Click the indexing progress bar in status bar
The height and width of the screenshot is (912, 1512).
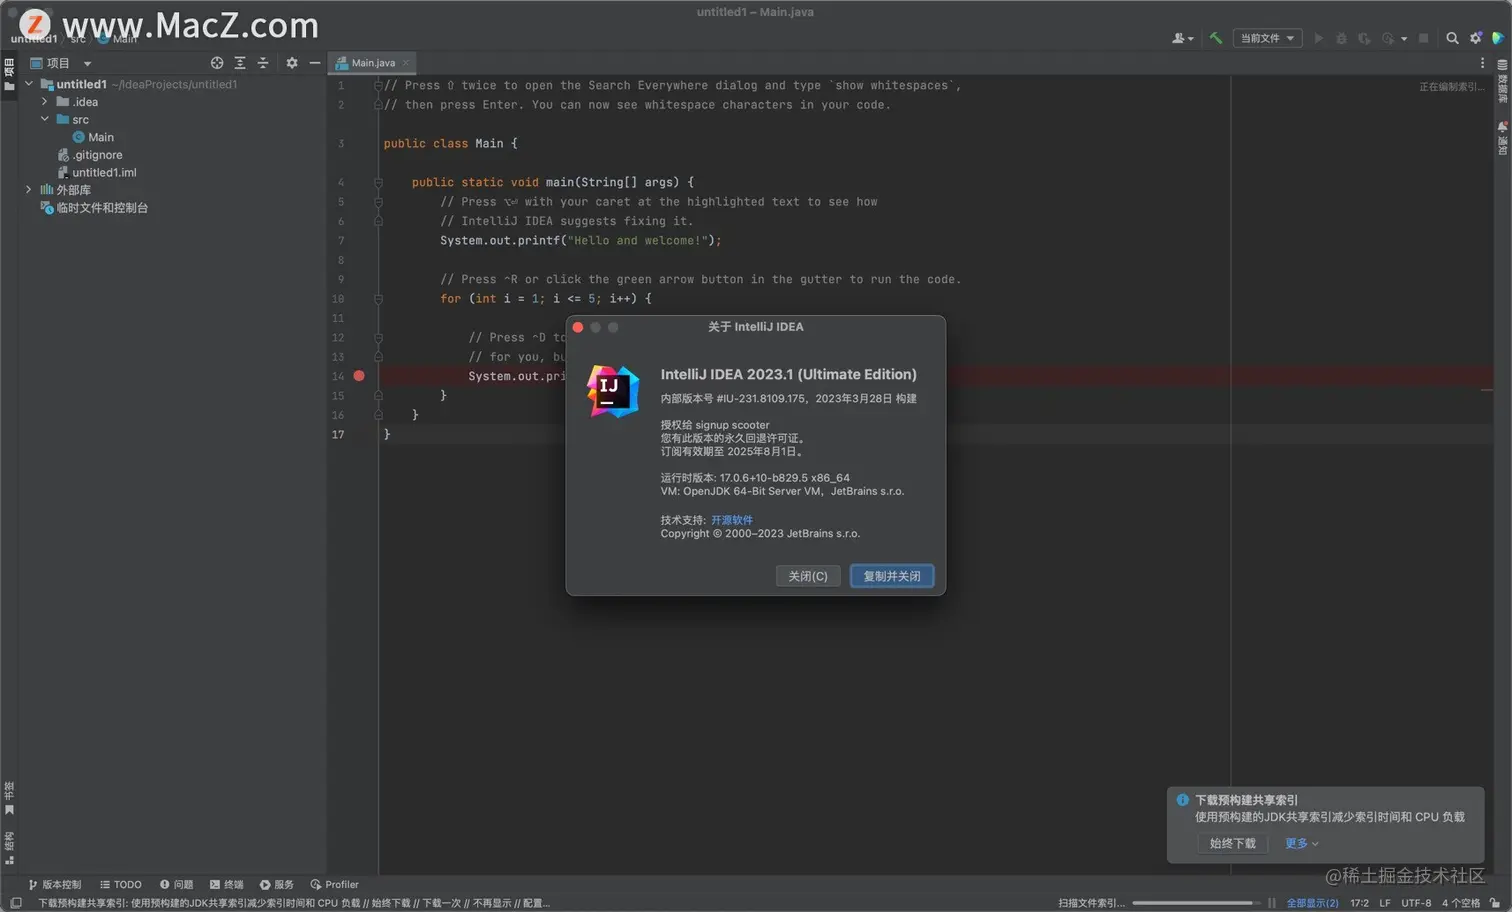1196,903
